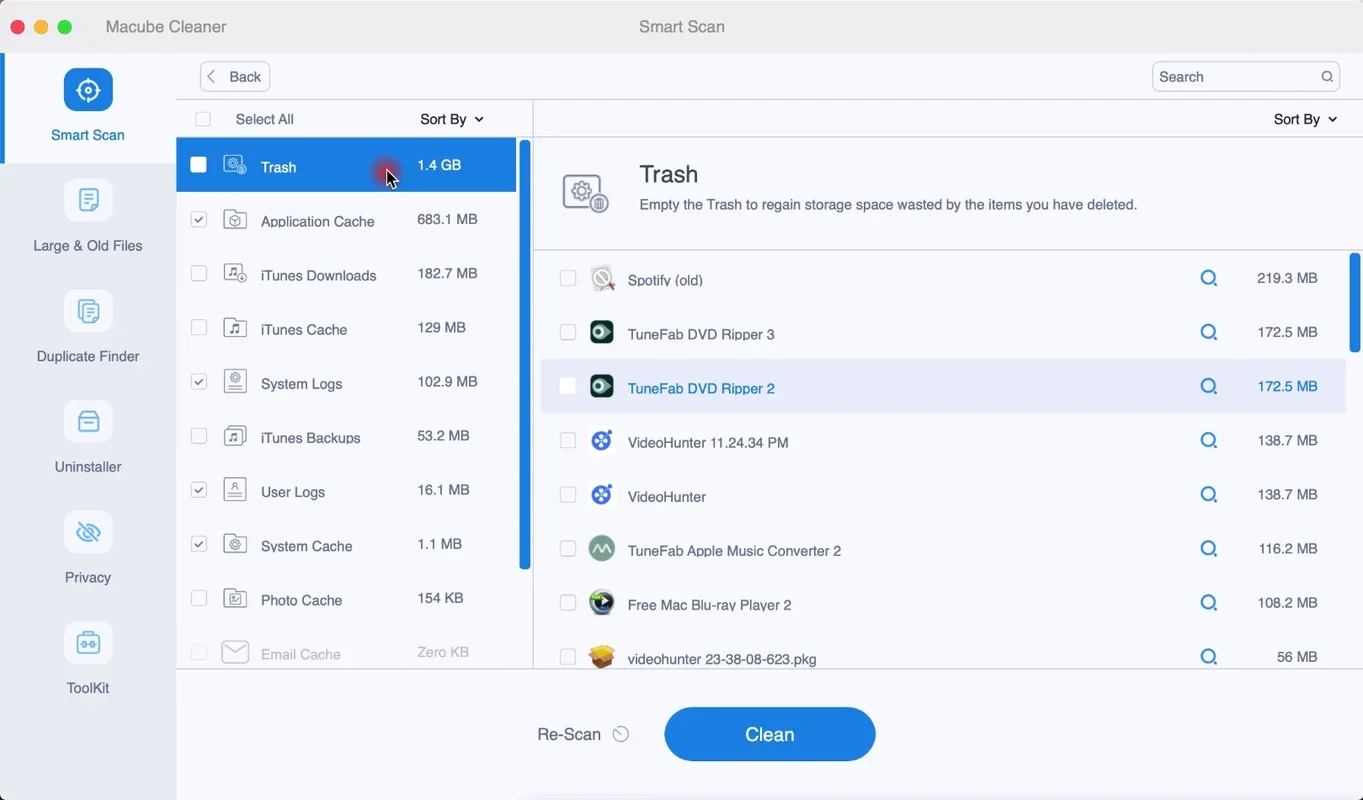Image resolution: width=1363 pixels, height=800 pixels.
Task: Click the User Logs category icon
Action: tap(235, 490)
